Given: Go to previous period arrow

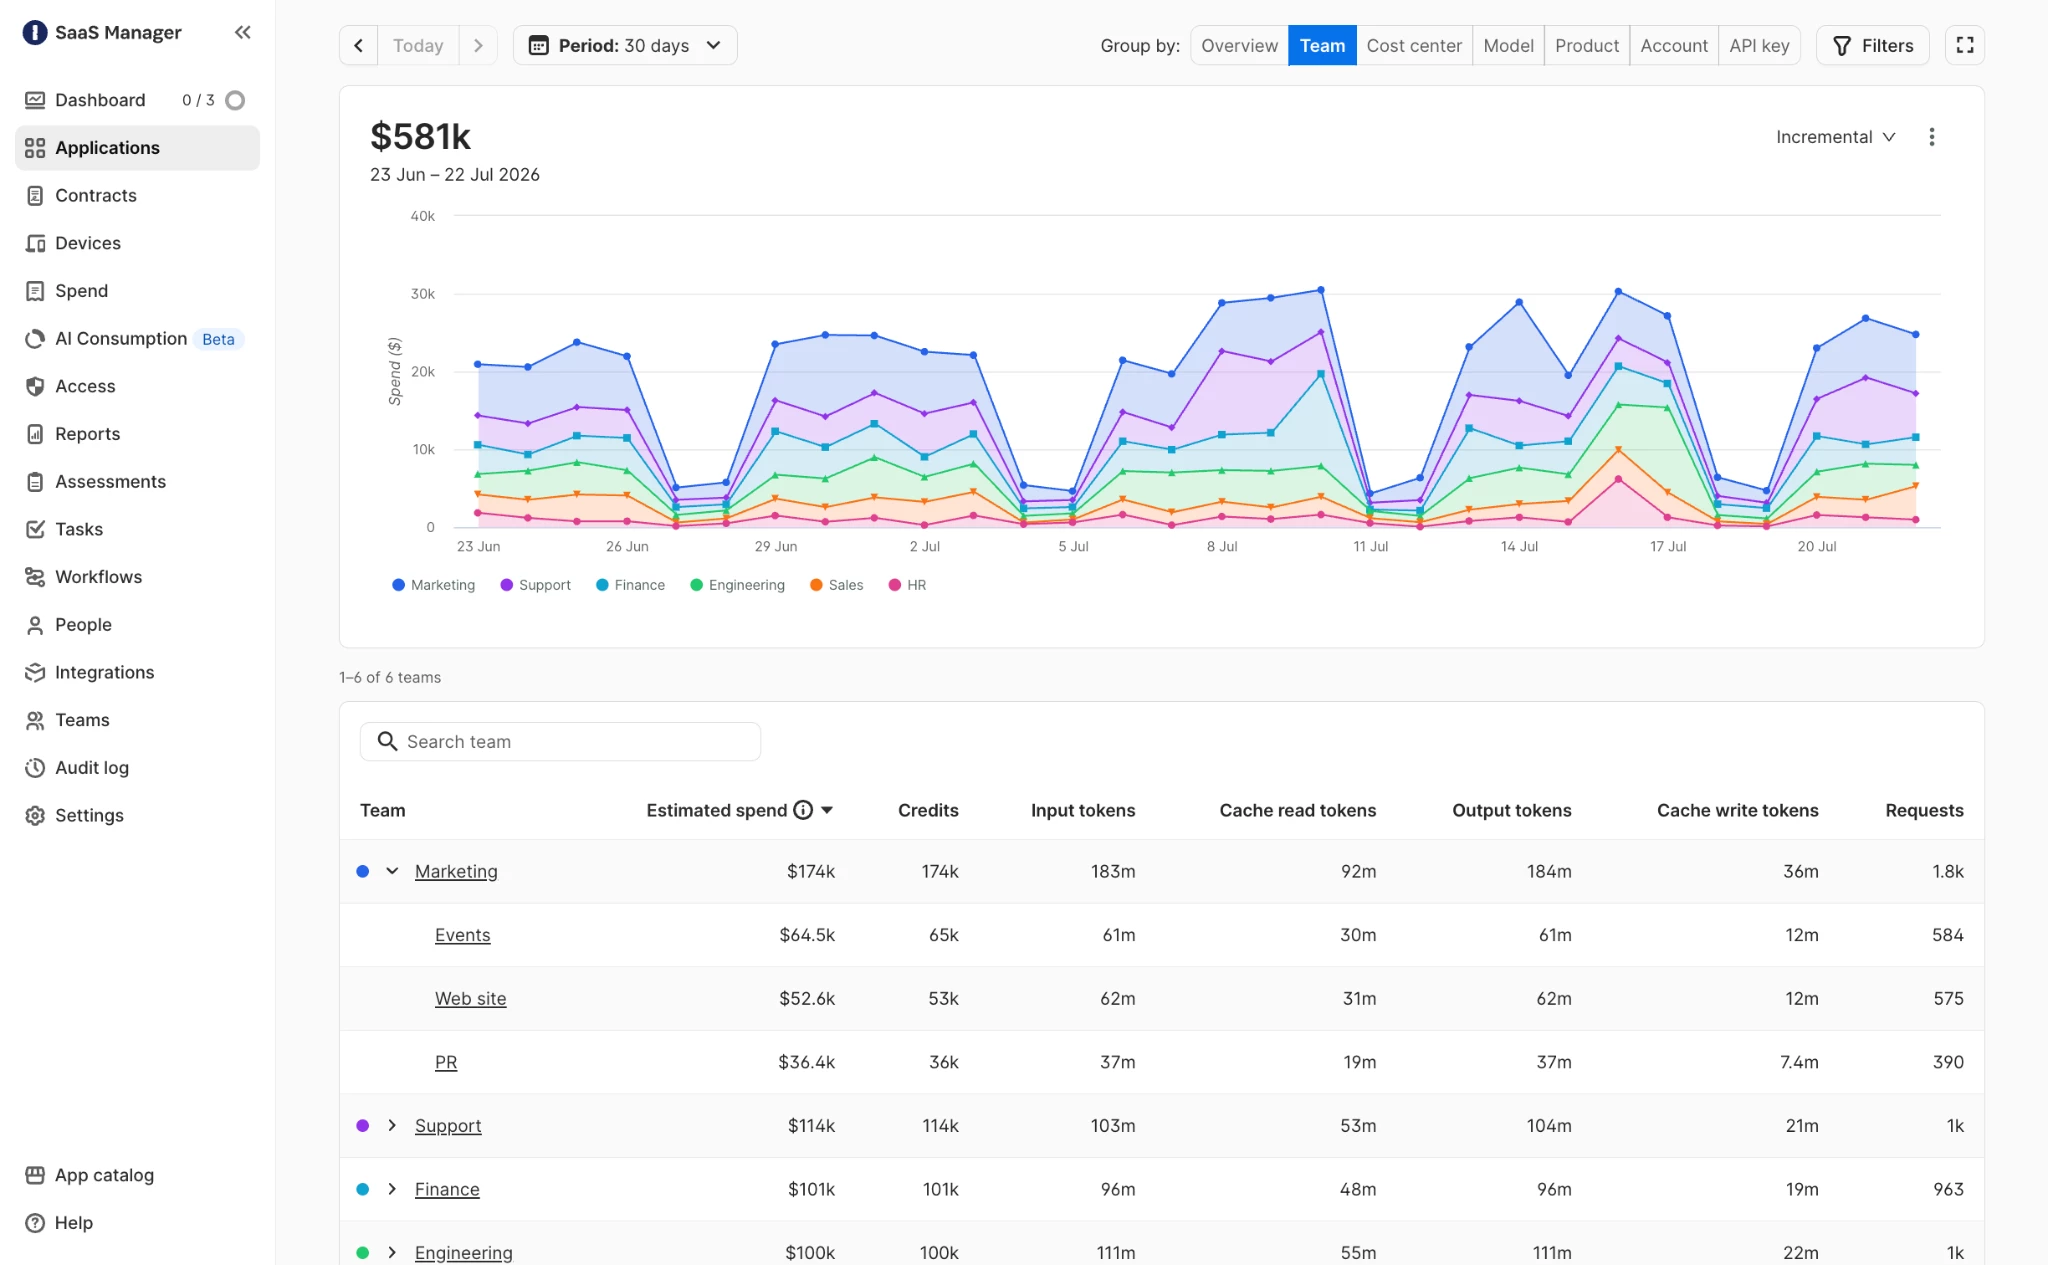Looking at the screenshot, I should (x=358, y=45).
